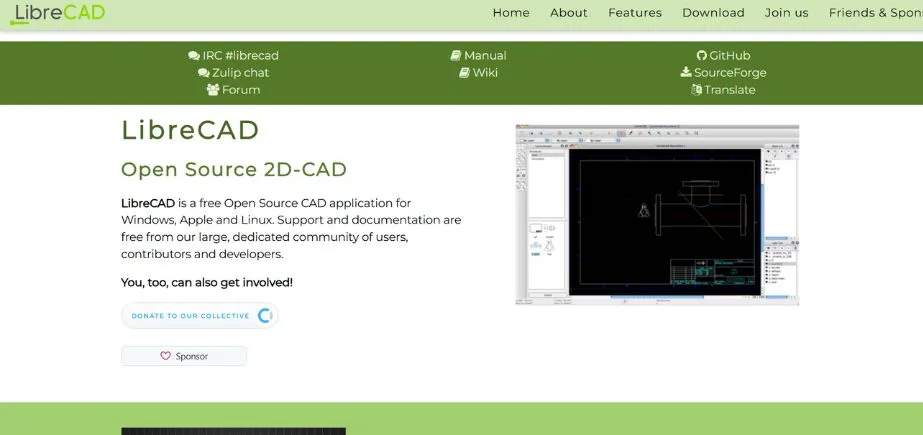Open the Download page
The image size is (923, 435).
[713, 13]
